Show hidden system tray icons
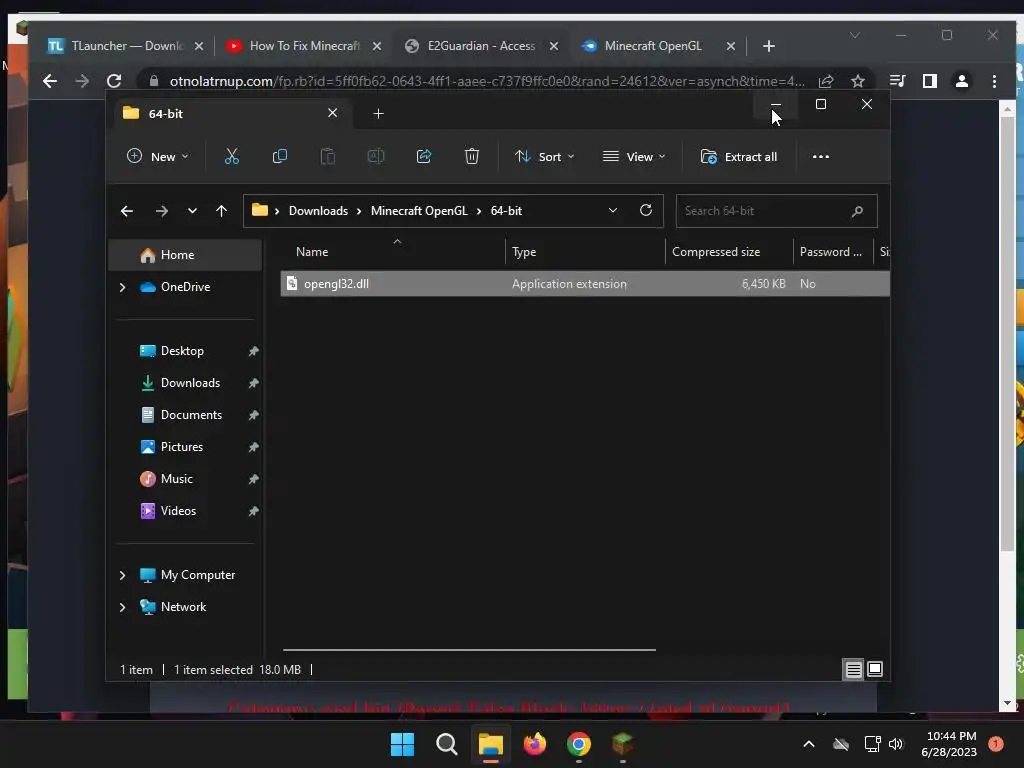The width and height of the screenshot is (1024, 768). coord(808,744)
